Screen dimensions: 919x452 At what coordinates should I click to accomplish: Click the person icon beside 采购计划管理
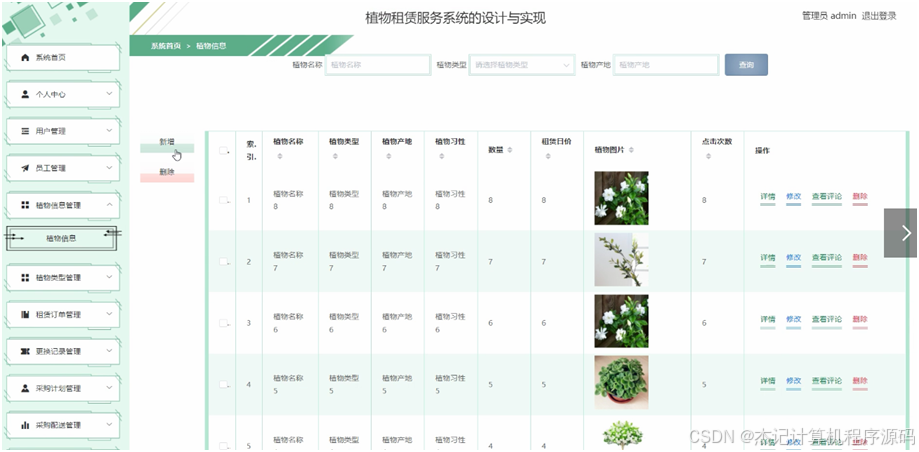pos(25,388)
